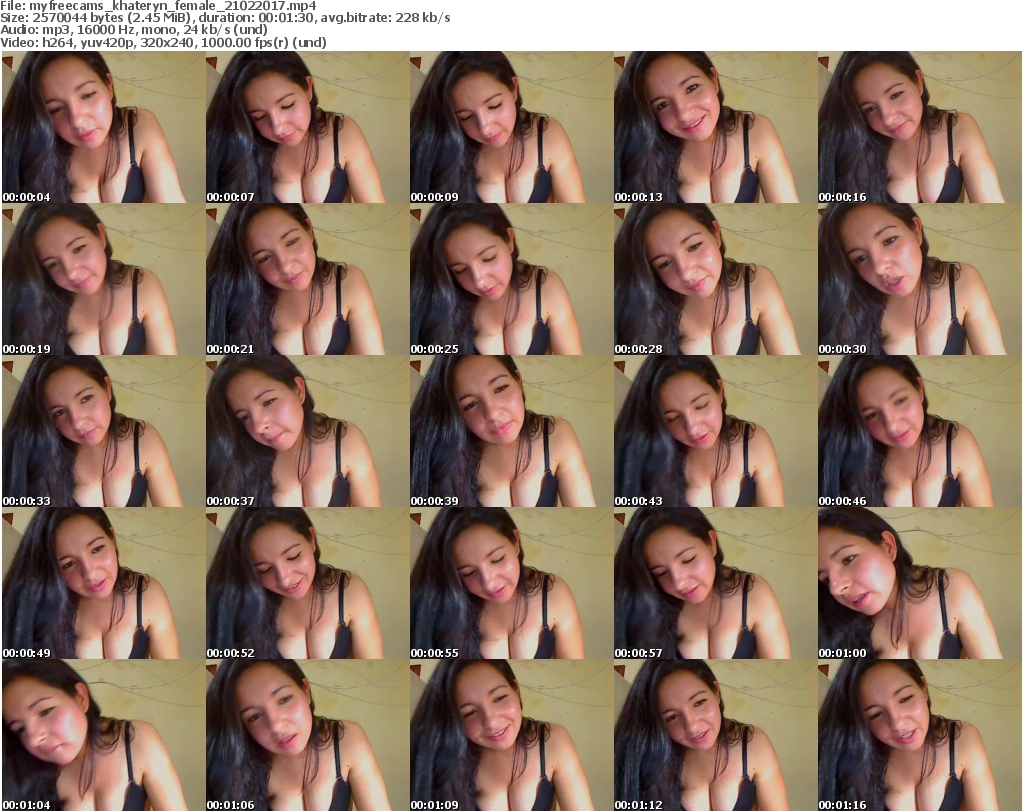Open the 00:00:21 frame

tap(308, 279)
